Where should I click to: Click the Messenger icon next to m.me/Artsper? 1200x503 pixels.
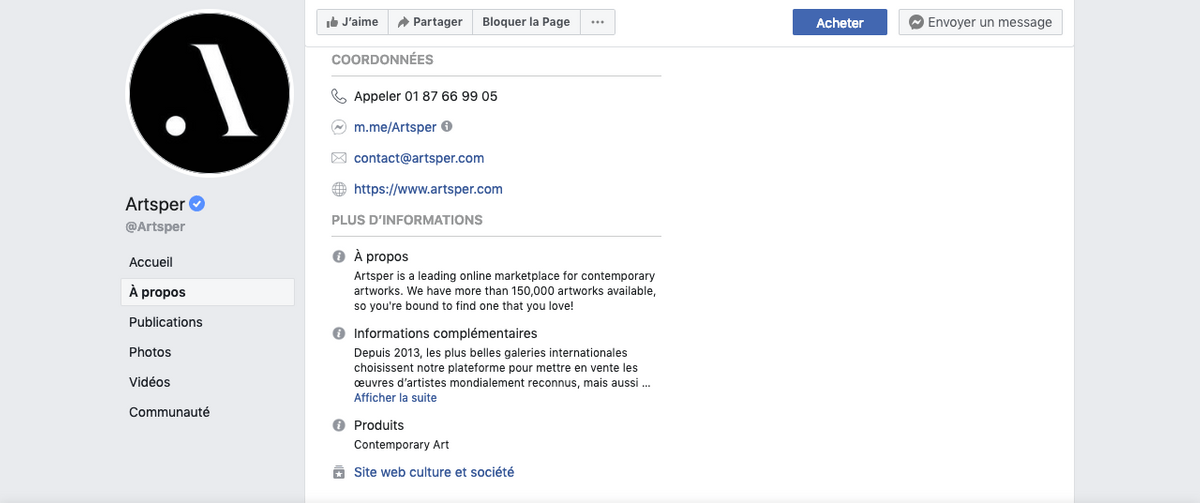[x=339, y=127]
